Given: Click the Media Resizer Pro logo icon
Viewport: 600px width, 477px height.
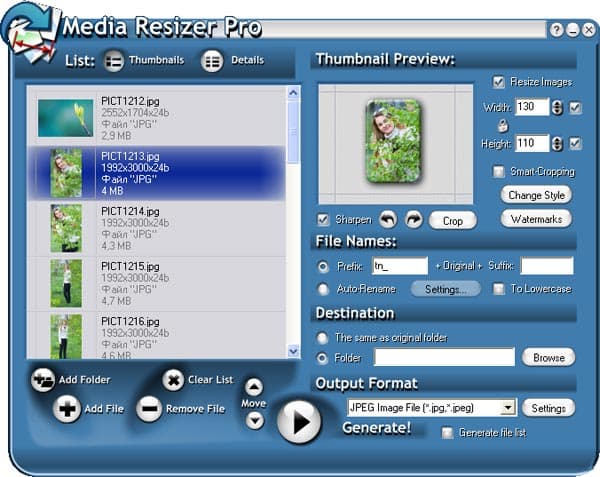Looking at the screenshot, I should [31, 33].
